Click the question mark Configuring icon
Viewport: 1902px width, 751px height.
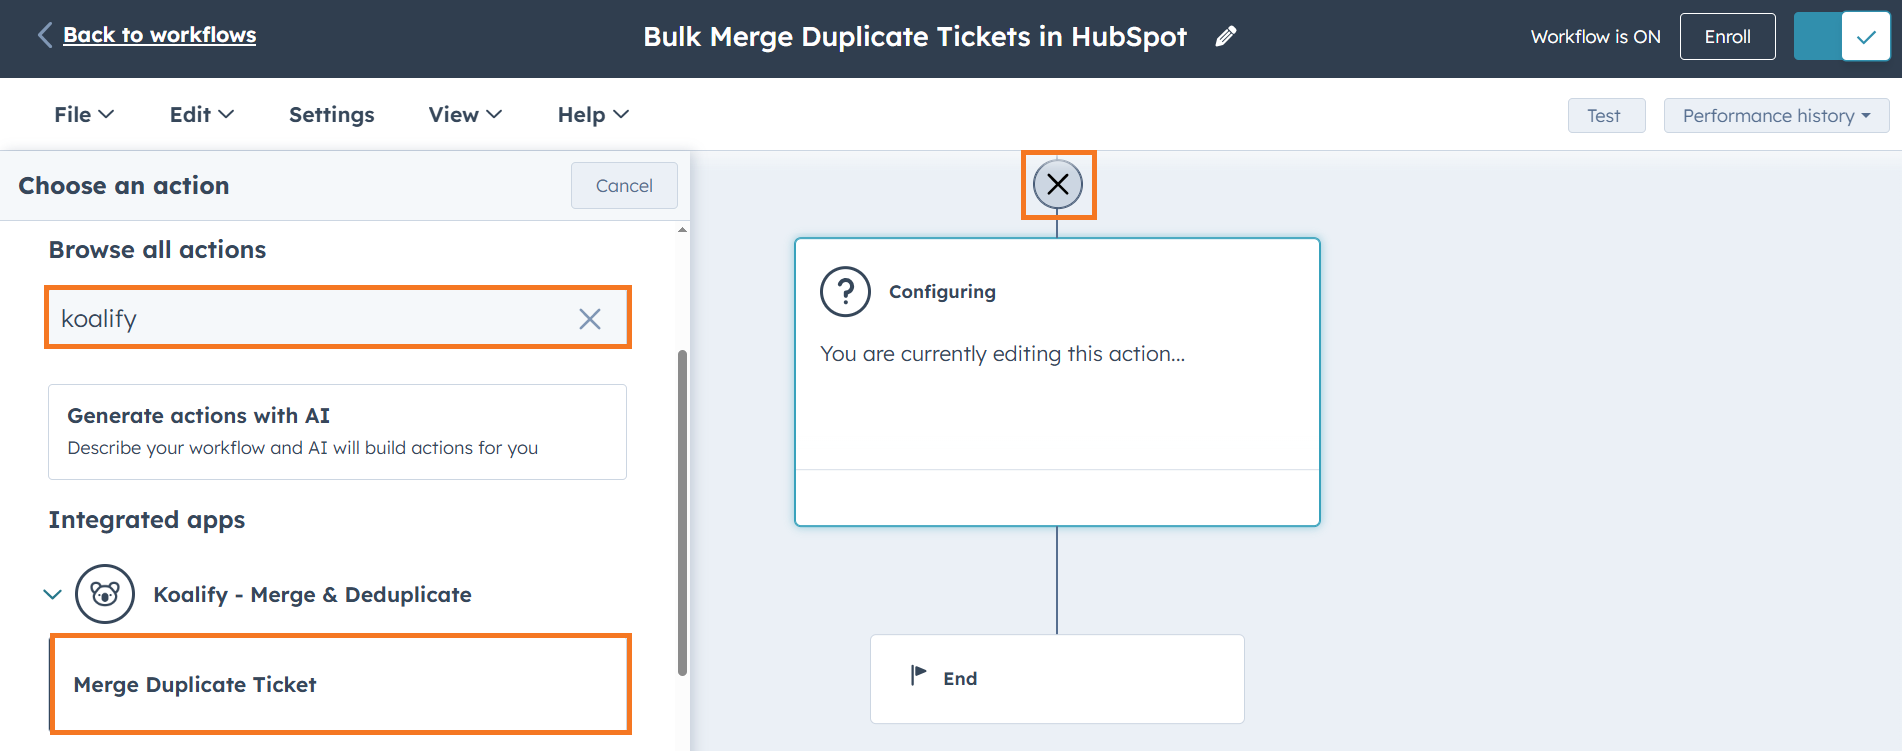point(845,292)
